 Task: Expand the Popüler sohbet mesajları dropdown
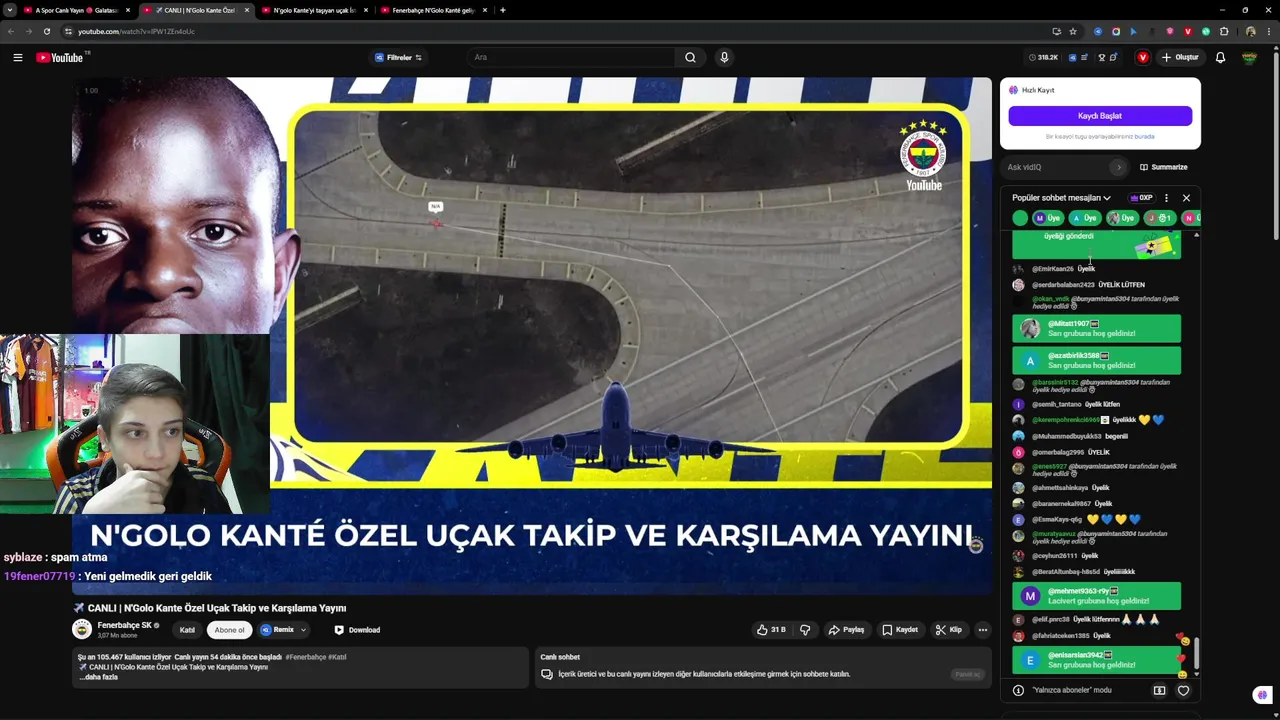click(1061, 198)
